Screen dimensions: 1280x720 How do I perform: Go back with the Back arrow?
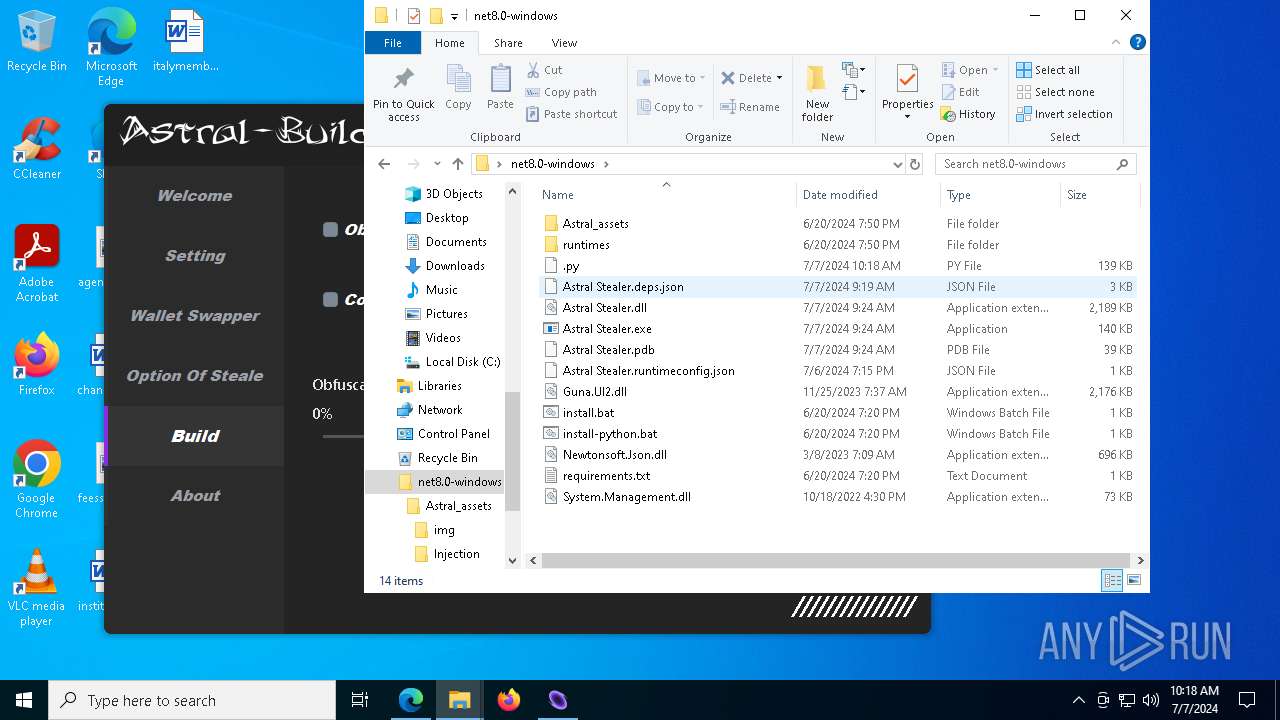coord(384,164)
